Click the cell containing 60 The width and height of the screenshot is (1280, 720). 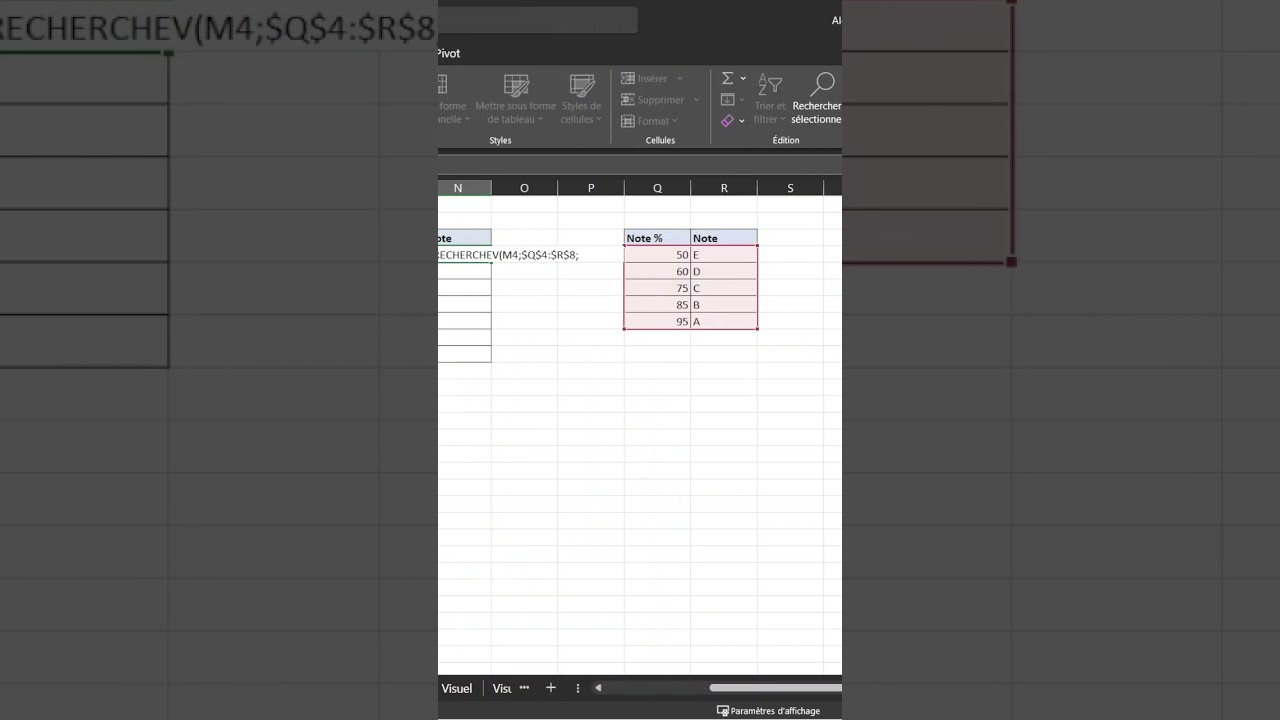(x=657, y=272)
